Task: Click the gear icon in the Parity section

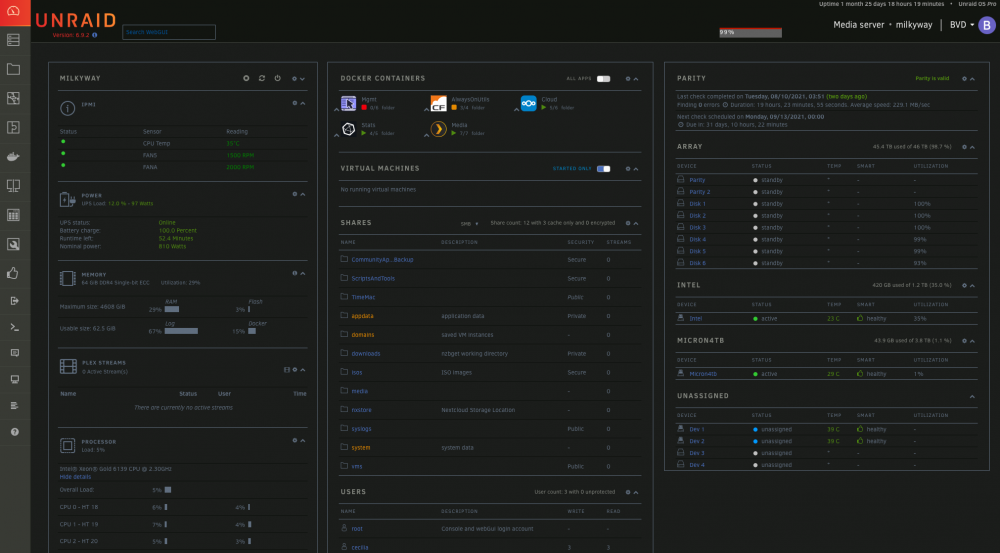Action: 964,78
